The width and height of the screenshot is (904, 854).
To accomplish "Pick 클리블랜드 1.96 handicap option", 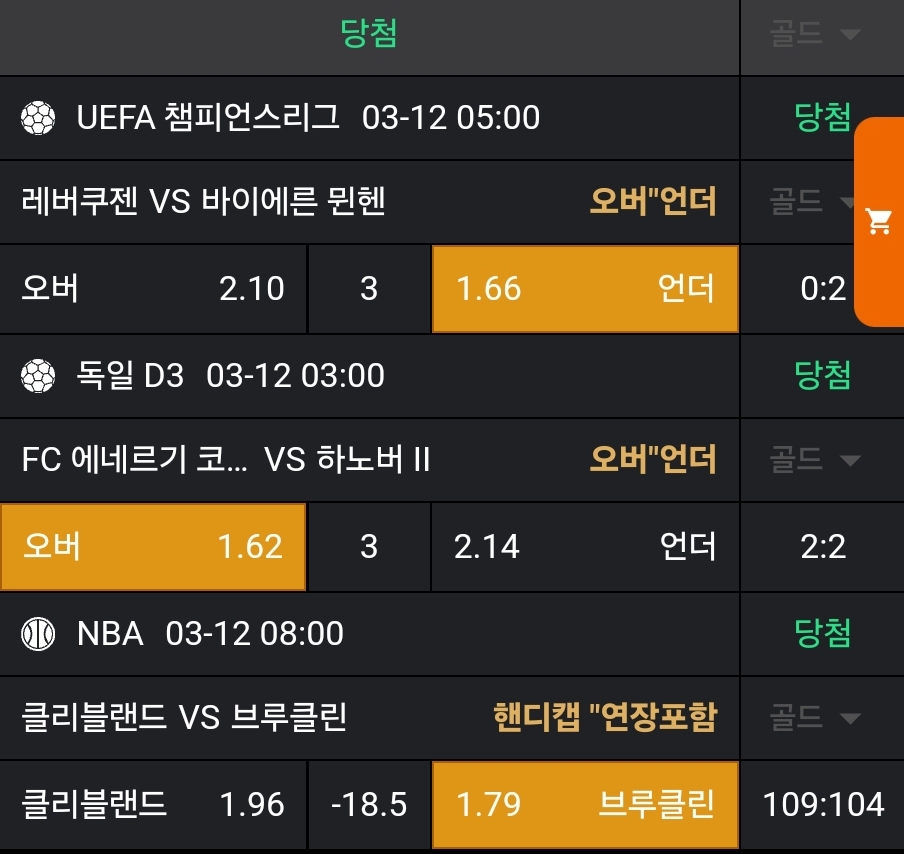I will (x=153, y=805).
